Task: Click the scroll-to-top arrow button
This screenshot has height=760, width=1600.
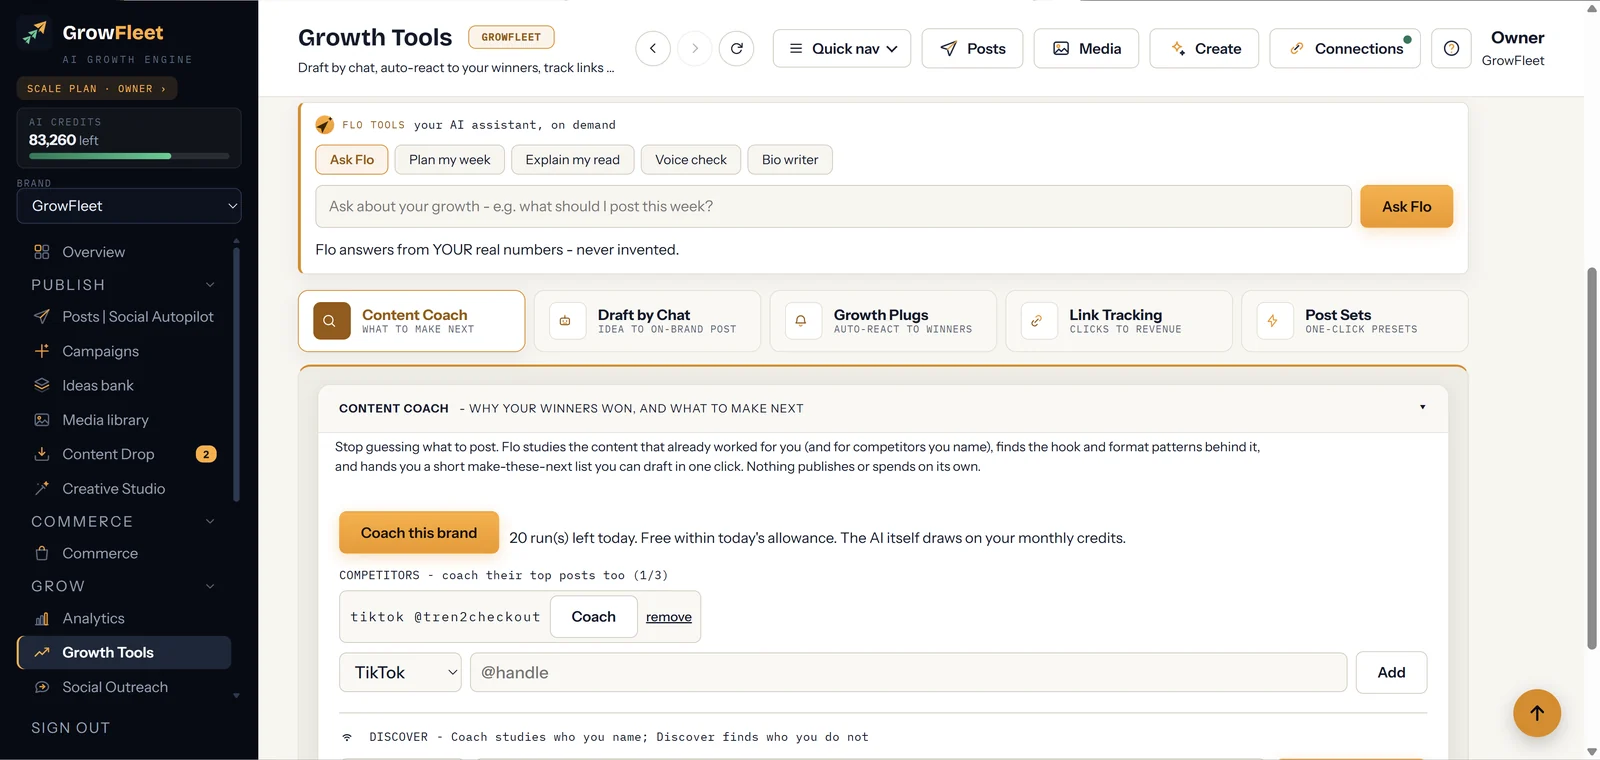Action: 1537,713
